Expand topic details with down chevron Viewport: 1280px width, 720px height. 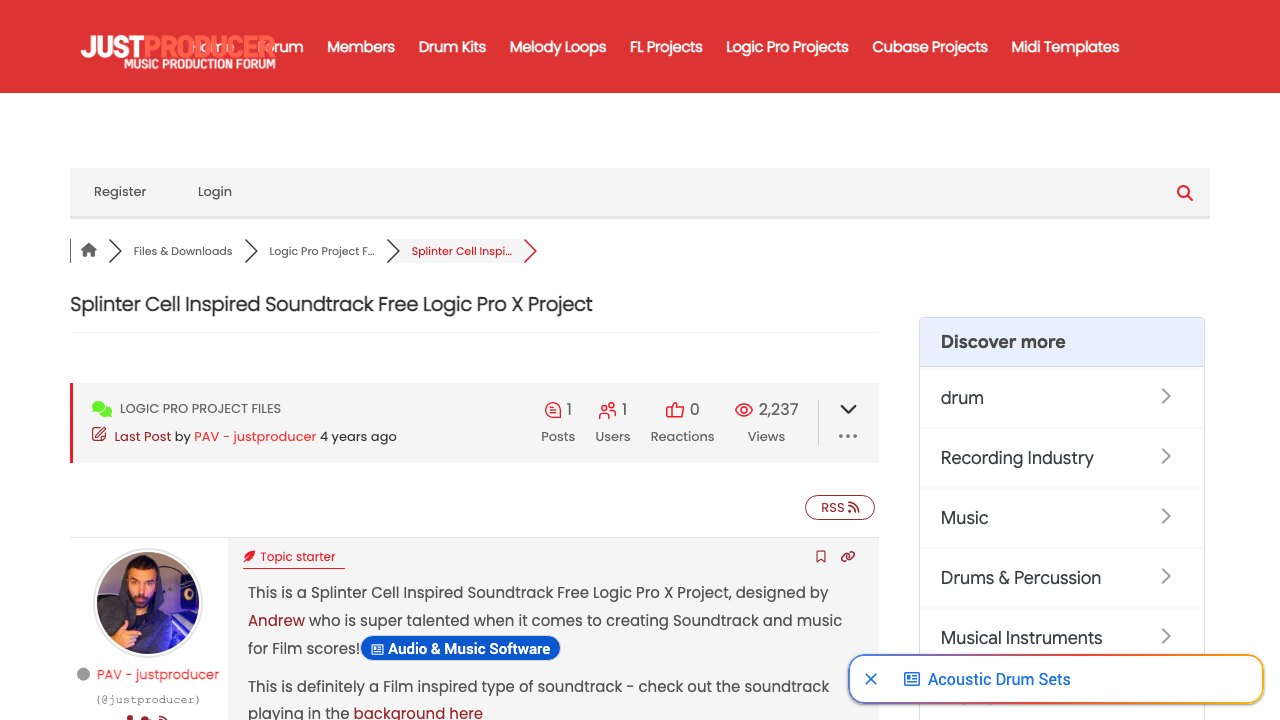tap(848, 409)
